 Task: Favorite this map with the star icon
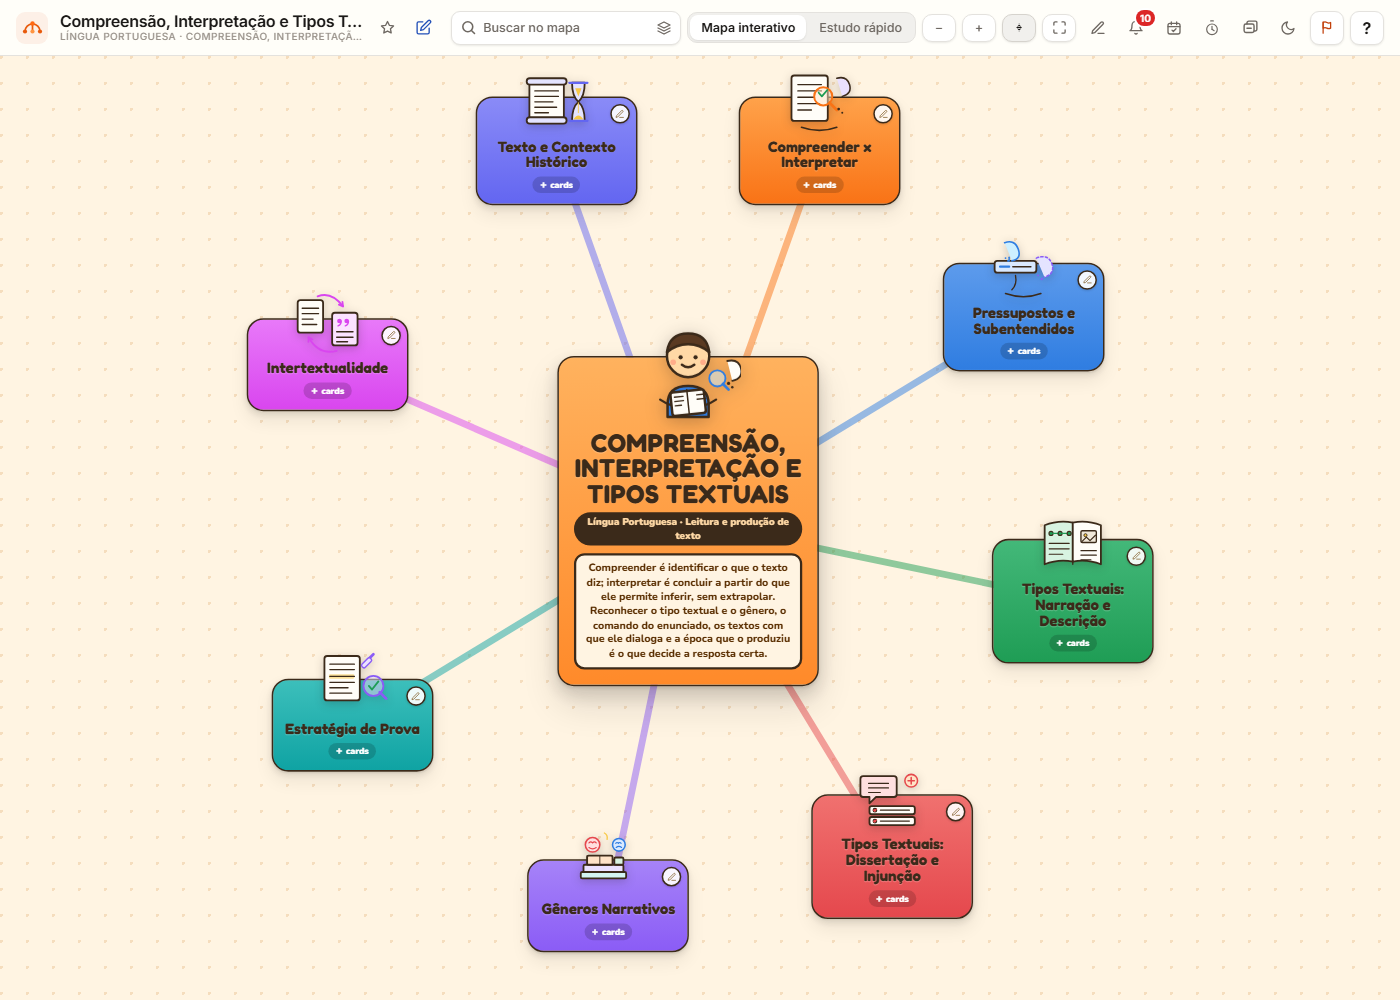[x=388, y=28]
